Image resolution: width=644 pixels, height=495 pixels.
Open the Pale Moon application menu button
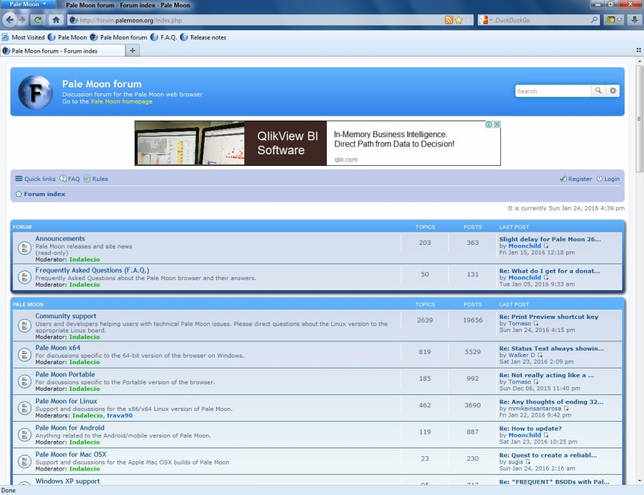click(29, 4)
